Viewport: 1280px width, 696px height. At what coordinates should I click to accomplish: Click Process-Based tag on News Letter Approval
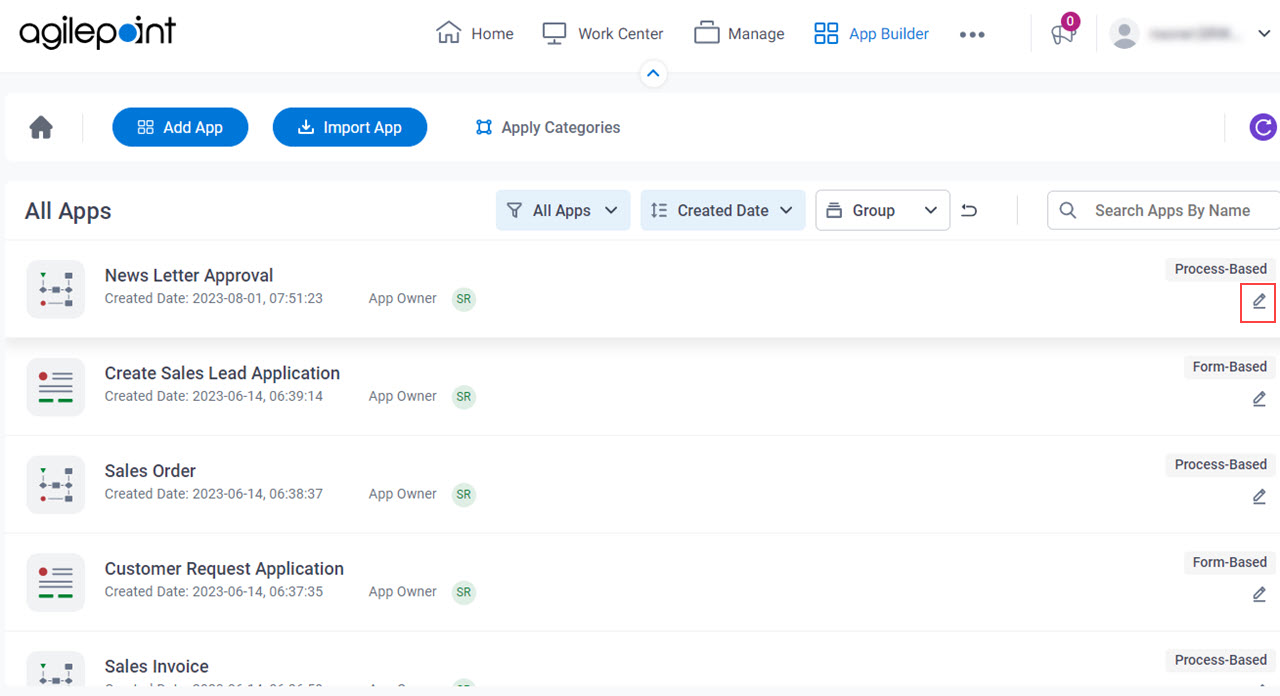pyautogui.click(x=1220, y=269)
